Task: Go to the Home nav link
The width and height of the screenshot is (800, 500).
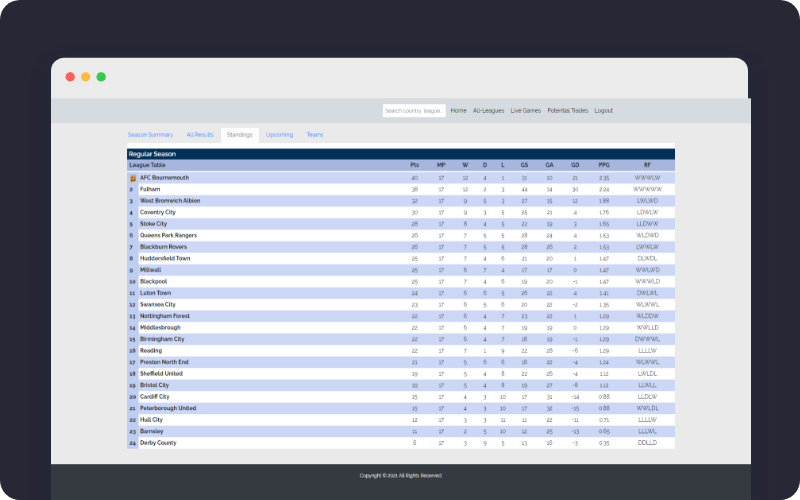Action: pyautogui.click(x=458, y=111)
